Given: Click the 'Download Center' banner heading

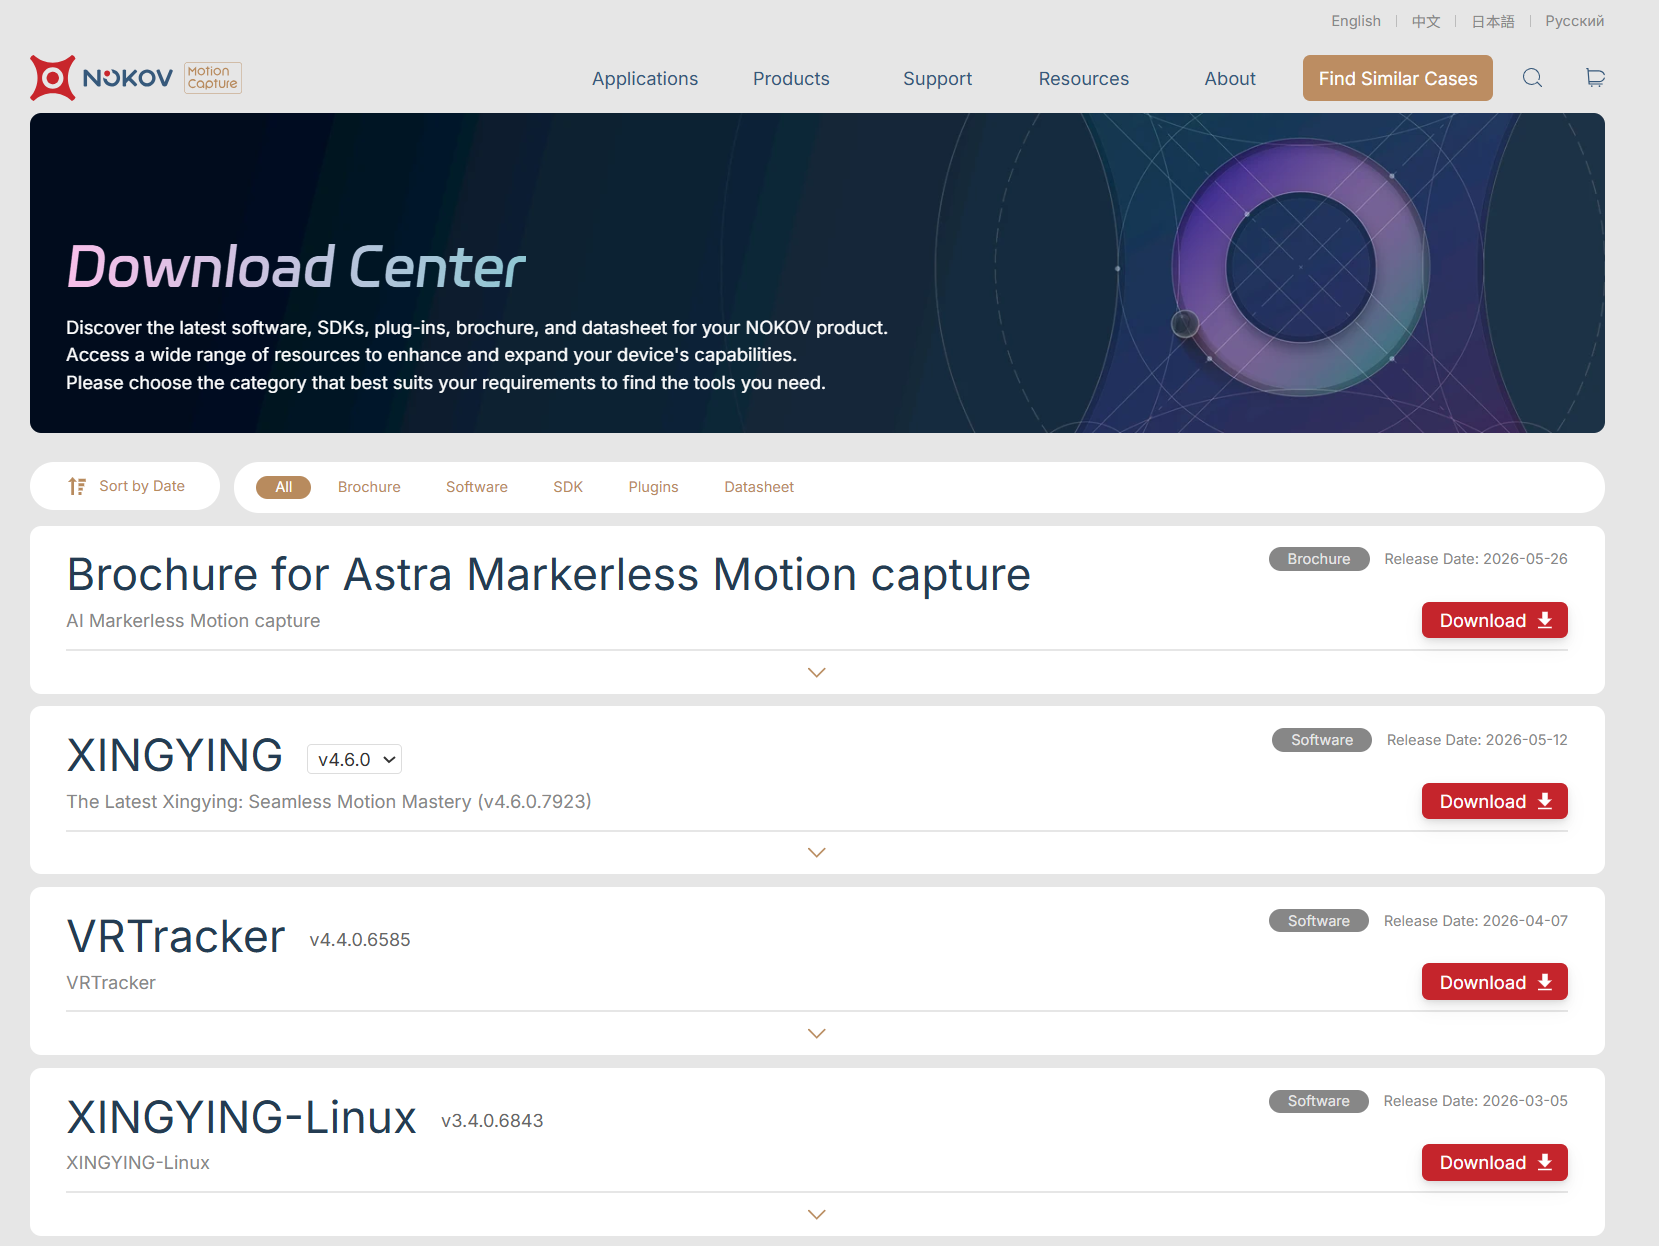Looking at the screenshot, I should [x=296, y=267].
